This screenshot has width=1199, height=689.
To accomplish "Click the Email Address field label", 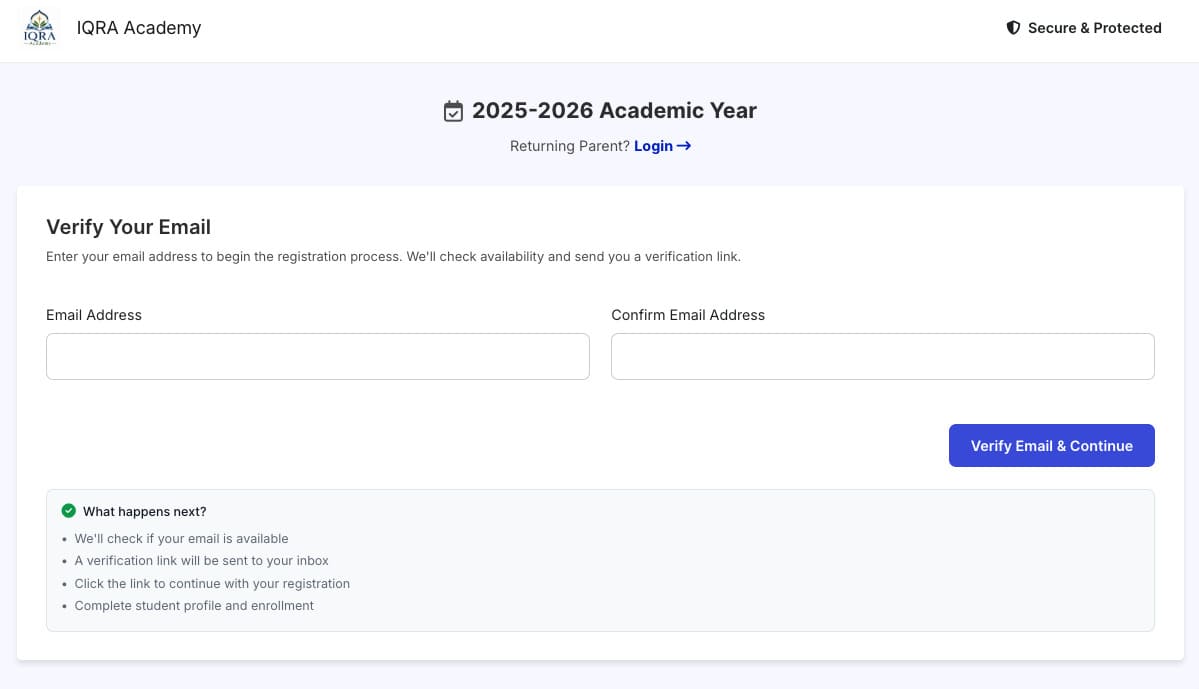I will tap(94, 315).
